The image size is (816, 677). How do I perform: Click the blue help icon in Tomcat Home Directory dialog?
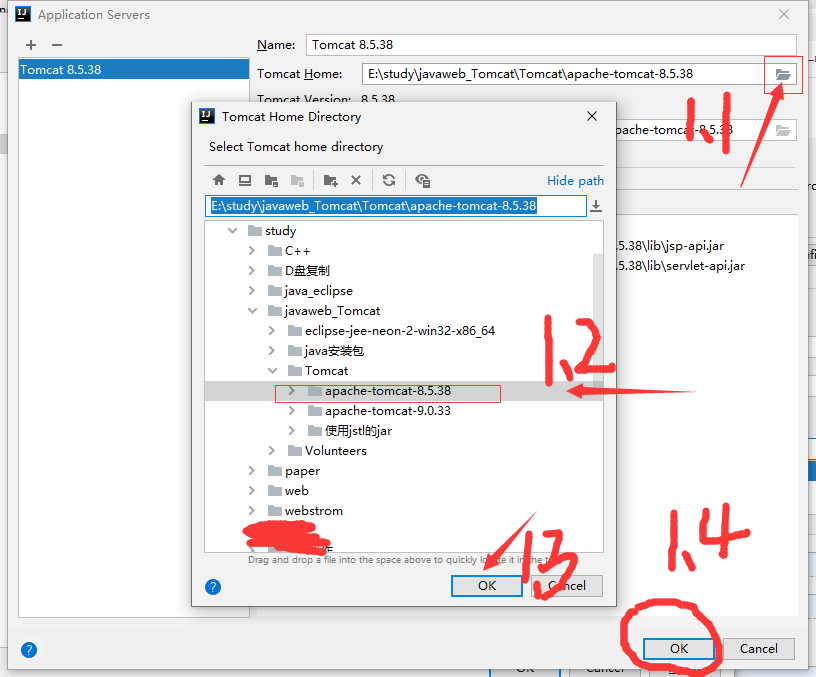coord(213,587)
